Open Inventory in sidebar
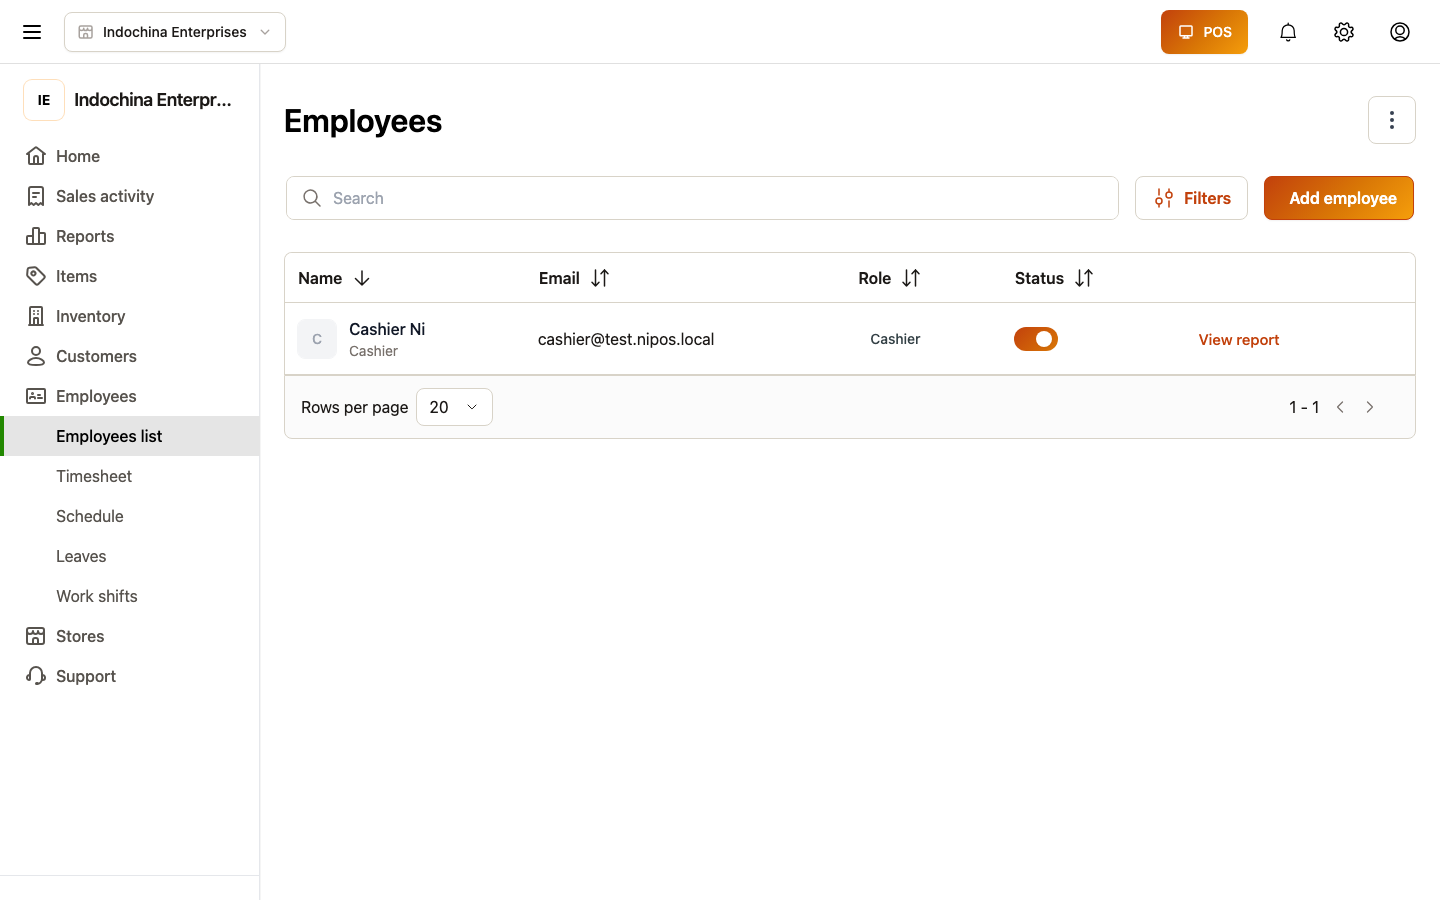Screen dimensions: 1440x900 [130, 316]
